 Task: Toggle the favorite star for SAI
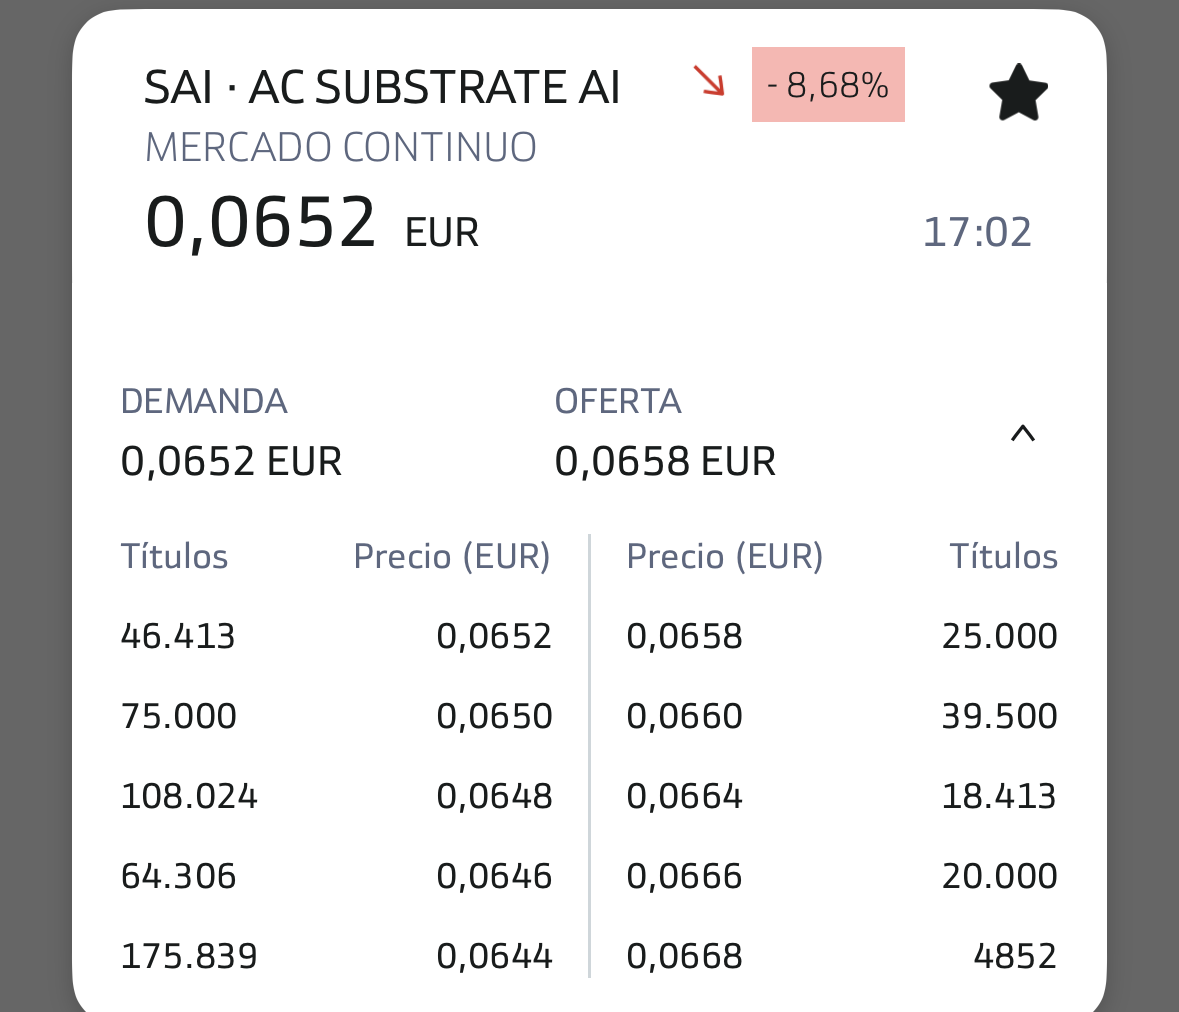(x=1018, y=92)
